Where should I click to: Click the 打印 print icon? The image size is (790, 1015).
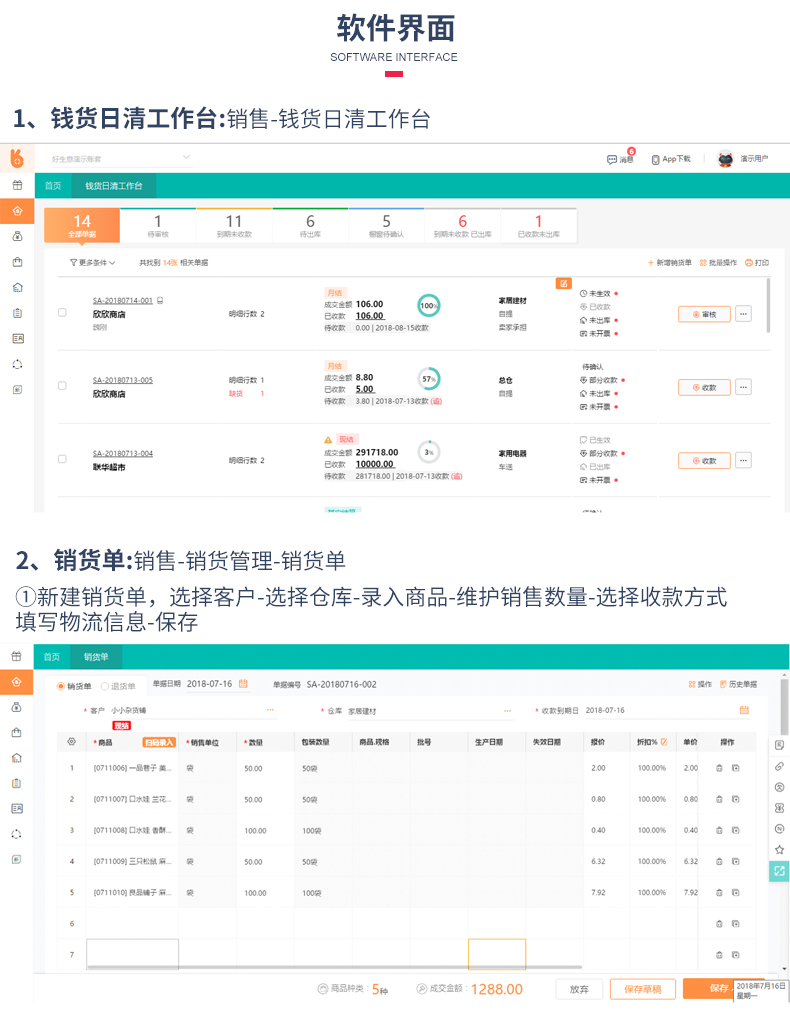(749, 263)
